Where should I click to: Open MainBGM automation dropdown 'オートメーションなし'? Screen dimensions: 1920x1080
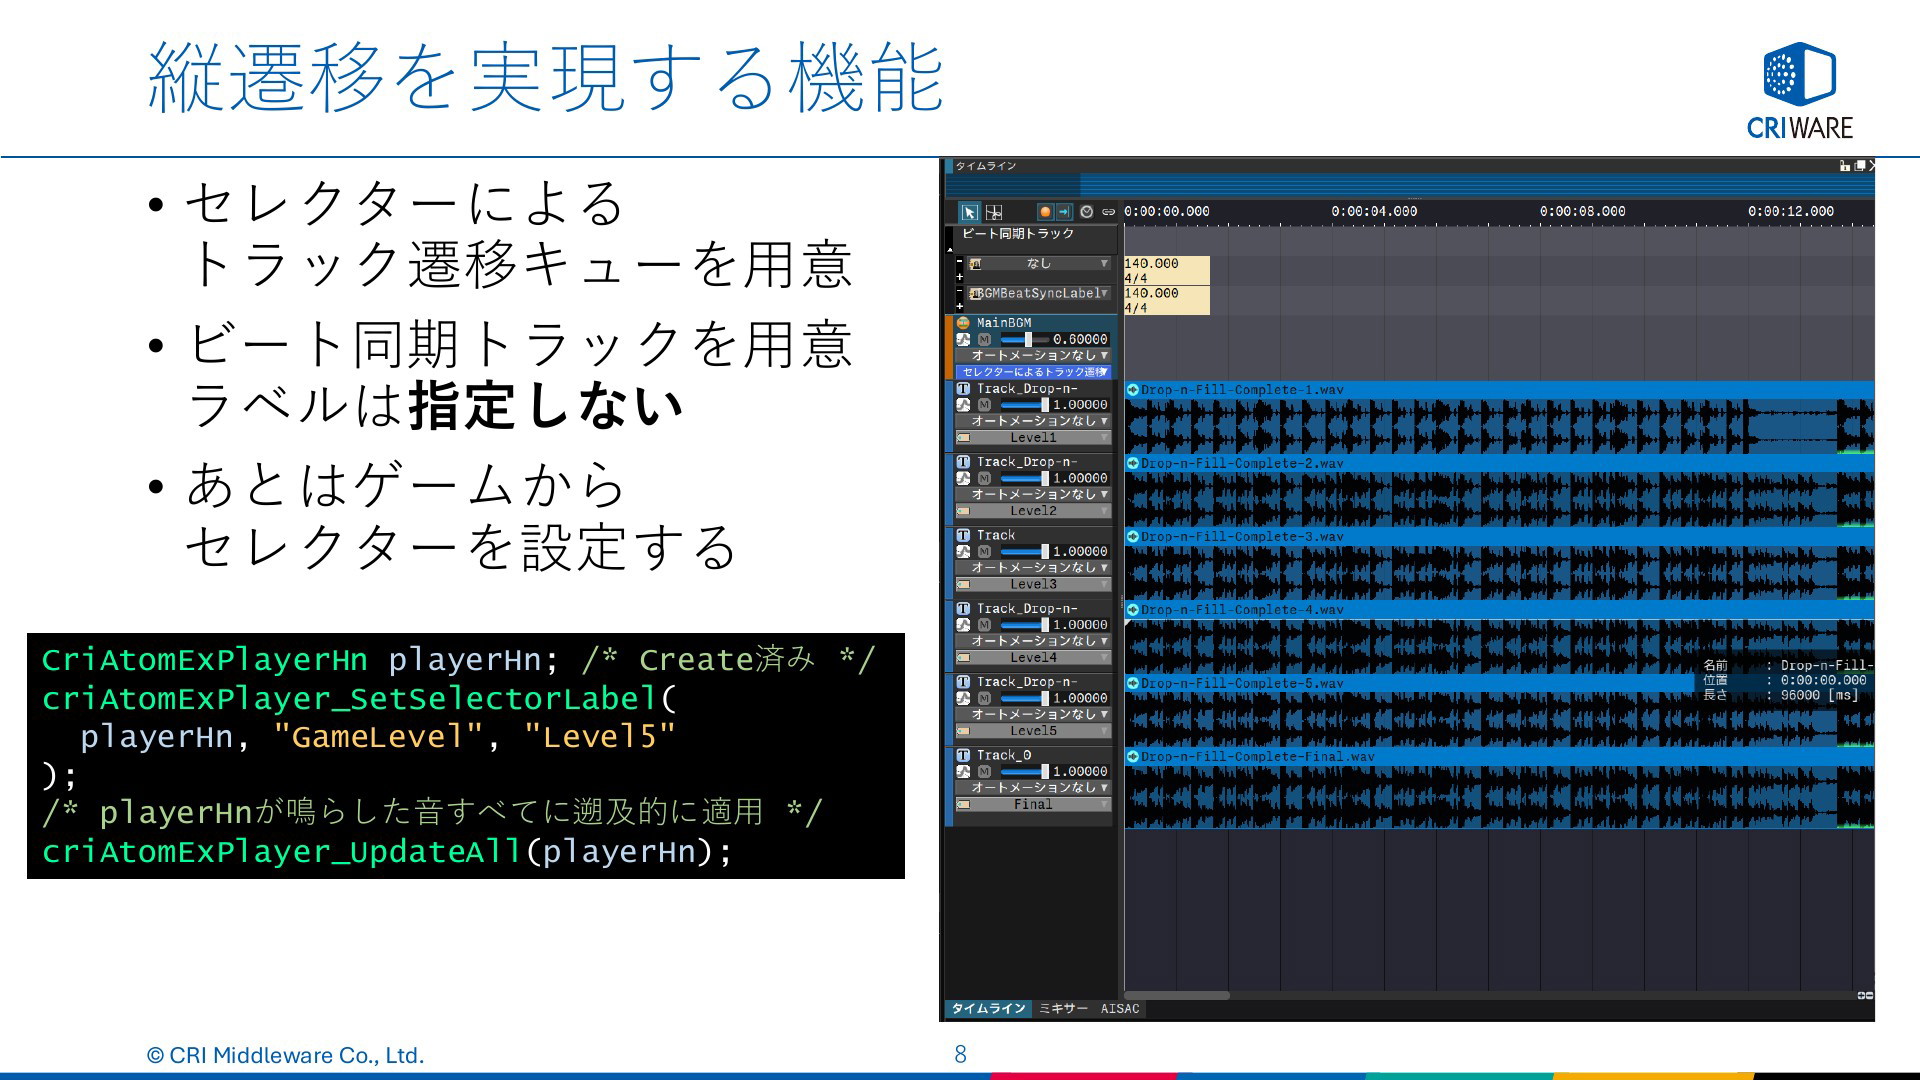(1034, 356)
